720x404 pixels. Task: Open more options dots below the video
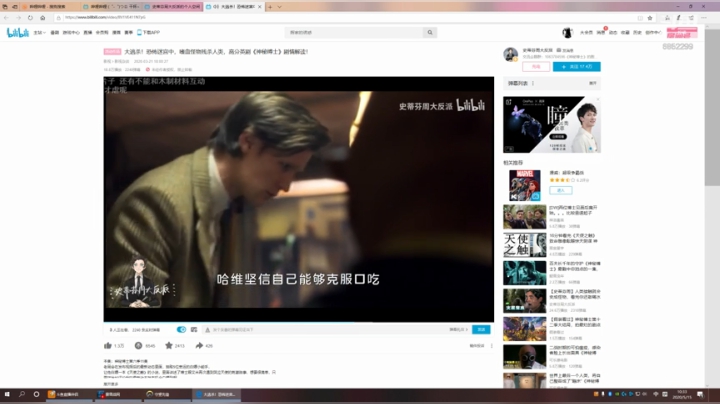(x=491, y=346)
